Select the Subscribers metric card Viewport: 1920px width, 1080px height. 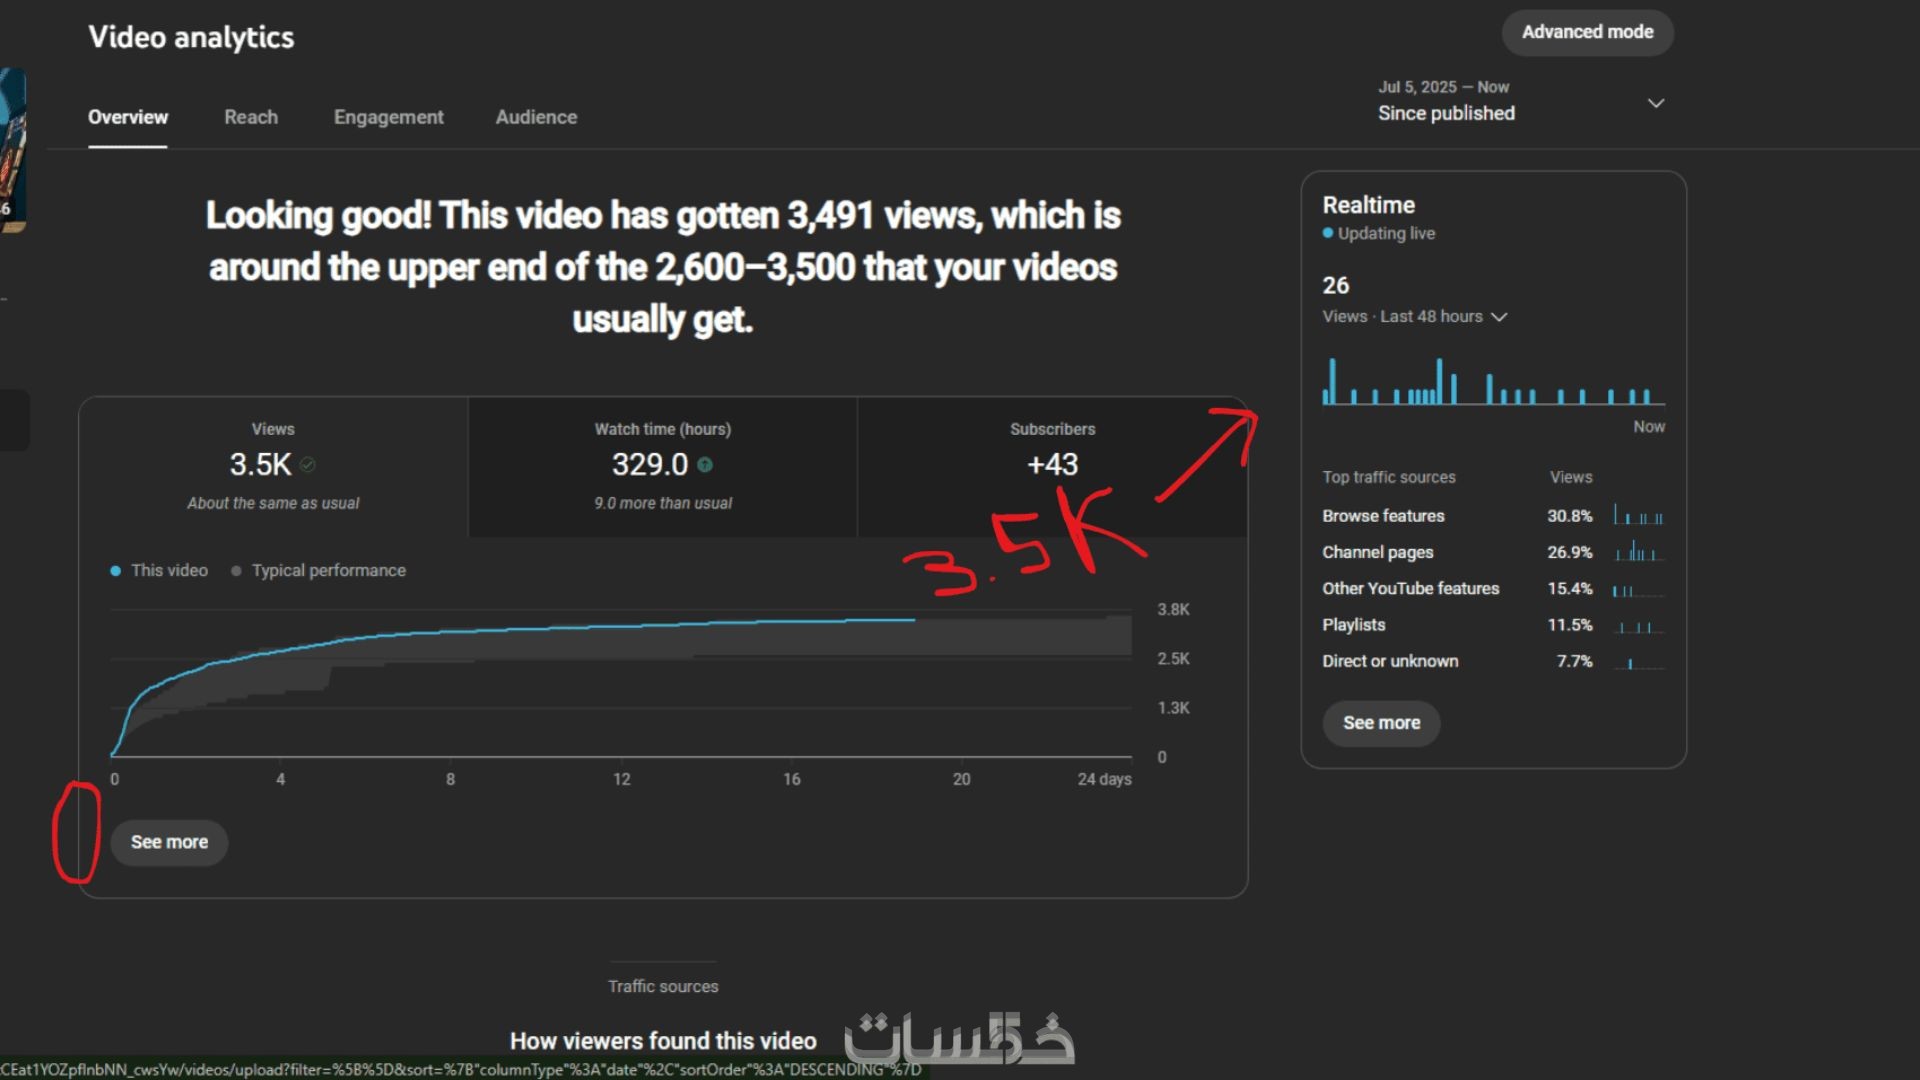[x=1052, y=466]
